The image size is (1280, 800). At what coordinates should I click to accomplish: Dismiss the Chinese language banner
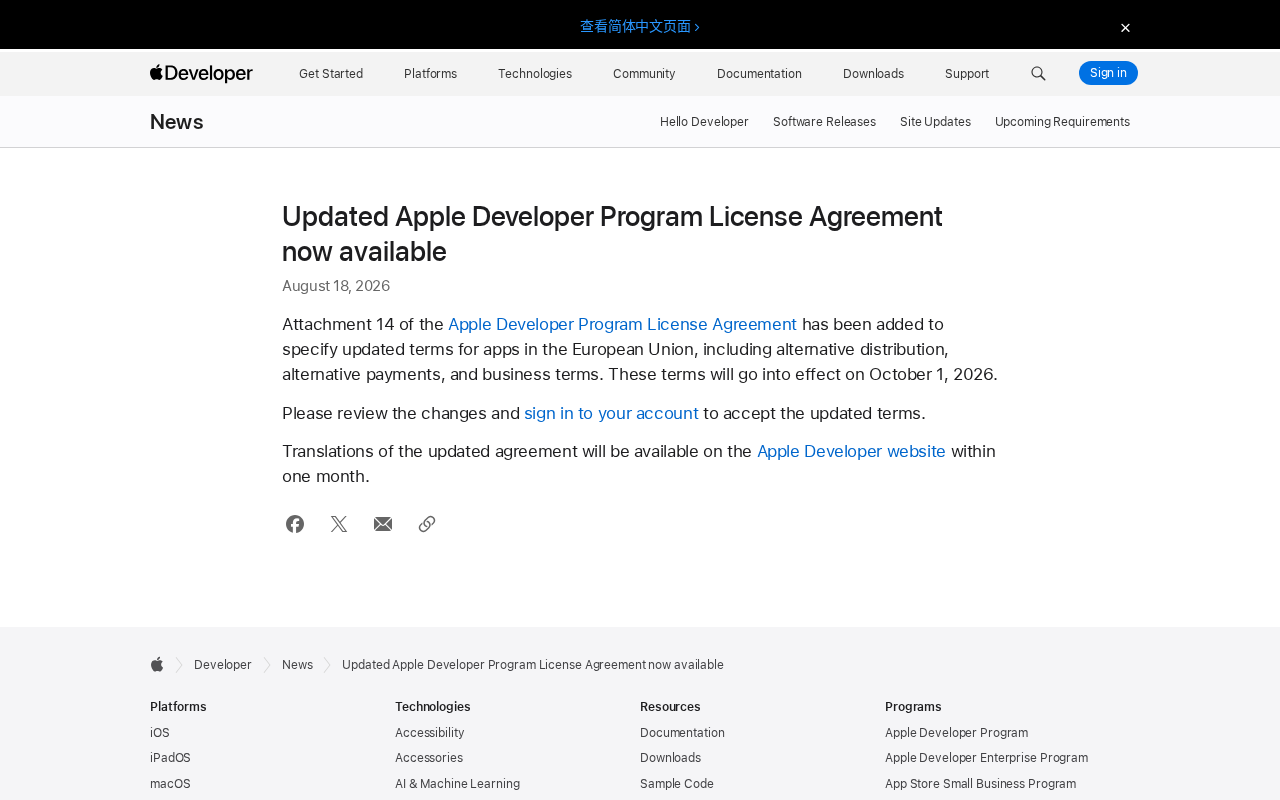[1125, 28]
